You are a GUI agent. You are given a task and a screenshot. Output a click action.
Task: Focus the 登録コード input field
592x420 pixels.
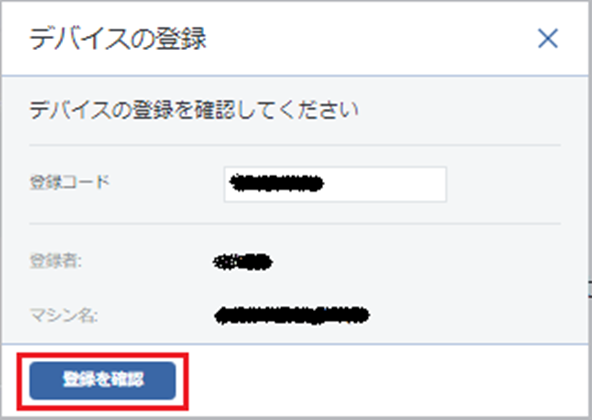click(x=335, y=184)
